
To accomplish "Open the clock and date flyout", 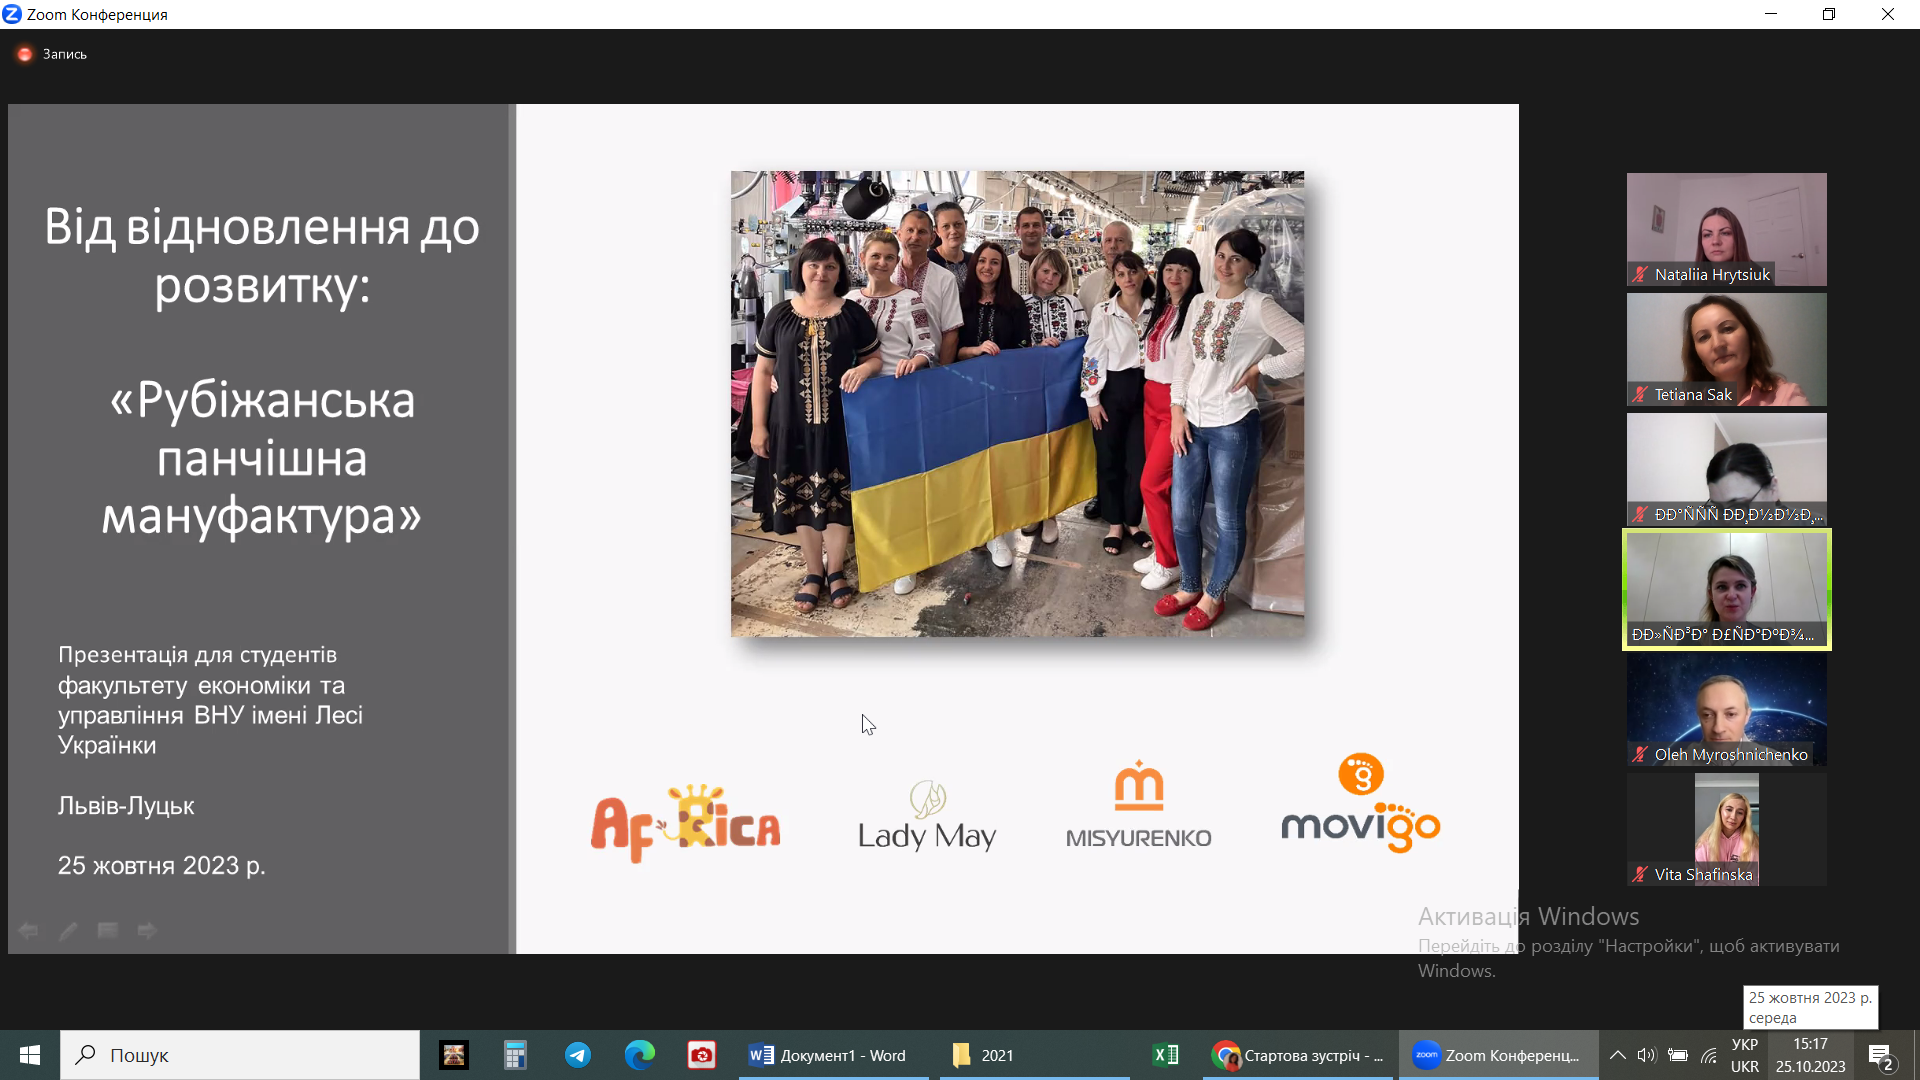I will tap(1810, 1055).
